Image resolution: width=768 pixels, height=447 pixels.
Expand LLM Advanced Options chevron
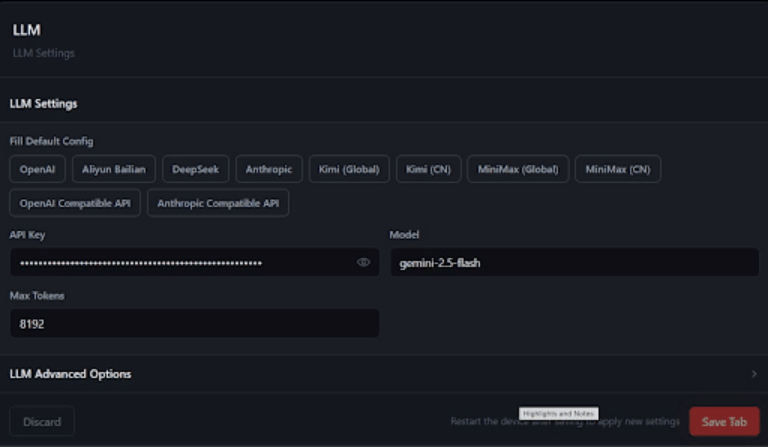point(754,374)
